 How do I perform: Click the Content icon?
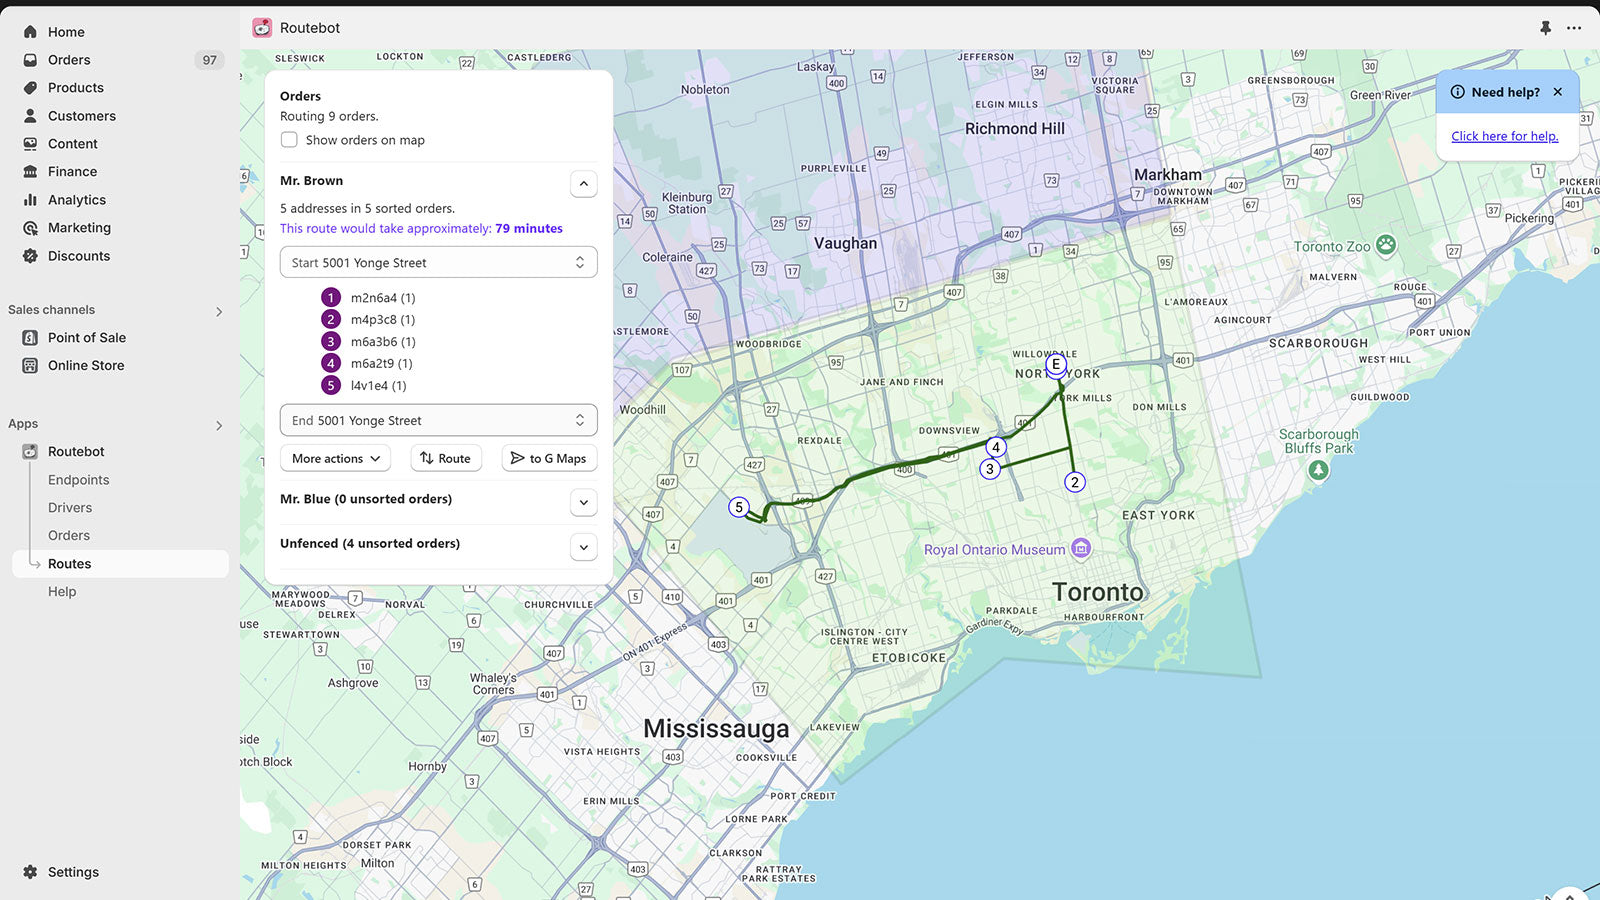pyautogui.click(x=30, y=144)
